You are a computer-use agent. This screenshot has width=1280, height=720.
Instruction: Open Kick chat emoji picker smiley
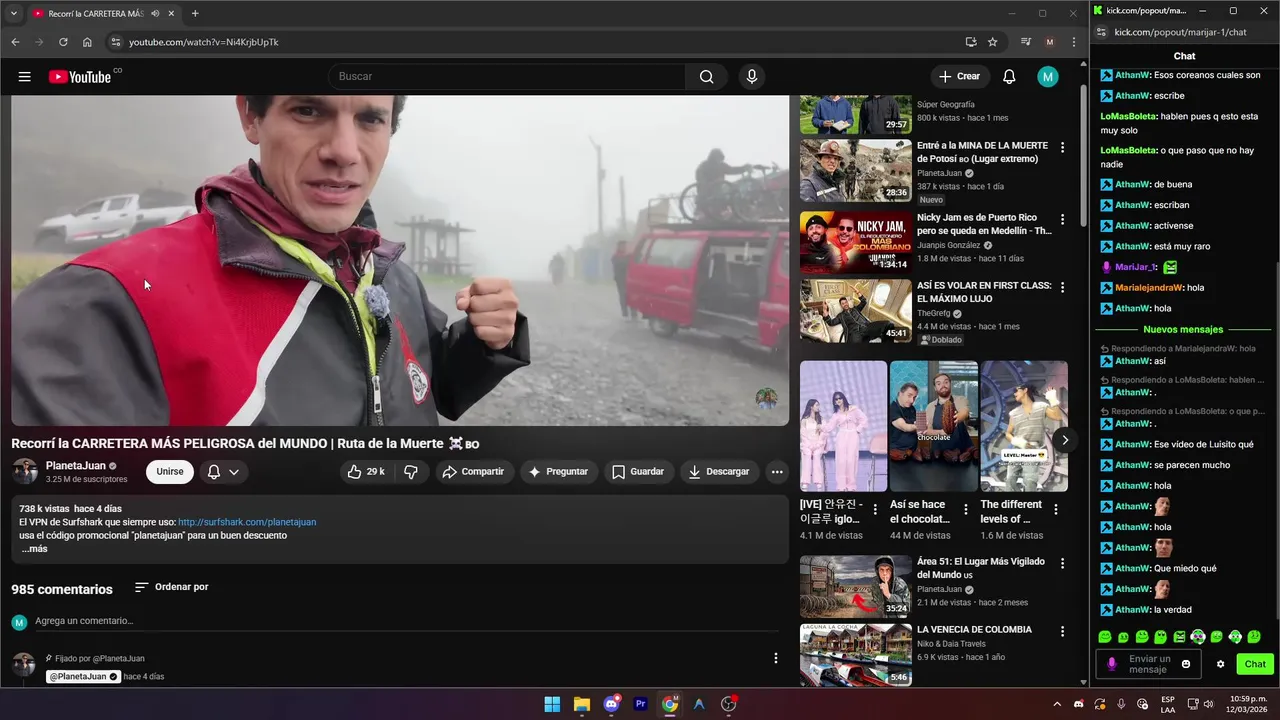(x=1186, y=664)
